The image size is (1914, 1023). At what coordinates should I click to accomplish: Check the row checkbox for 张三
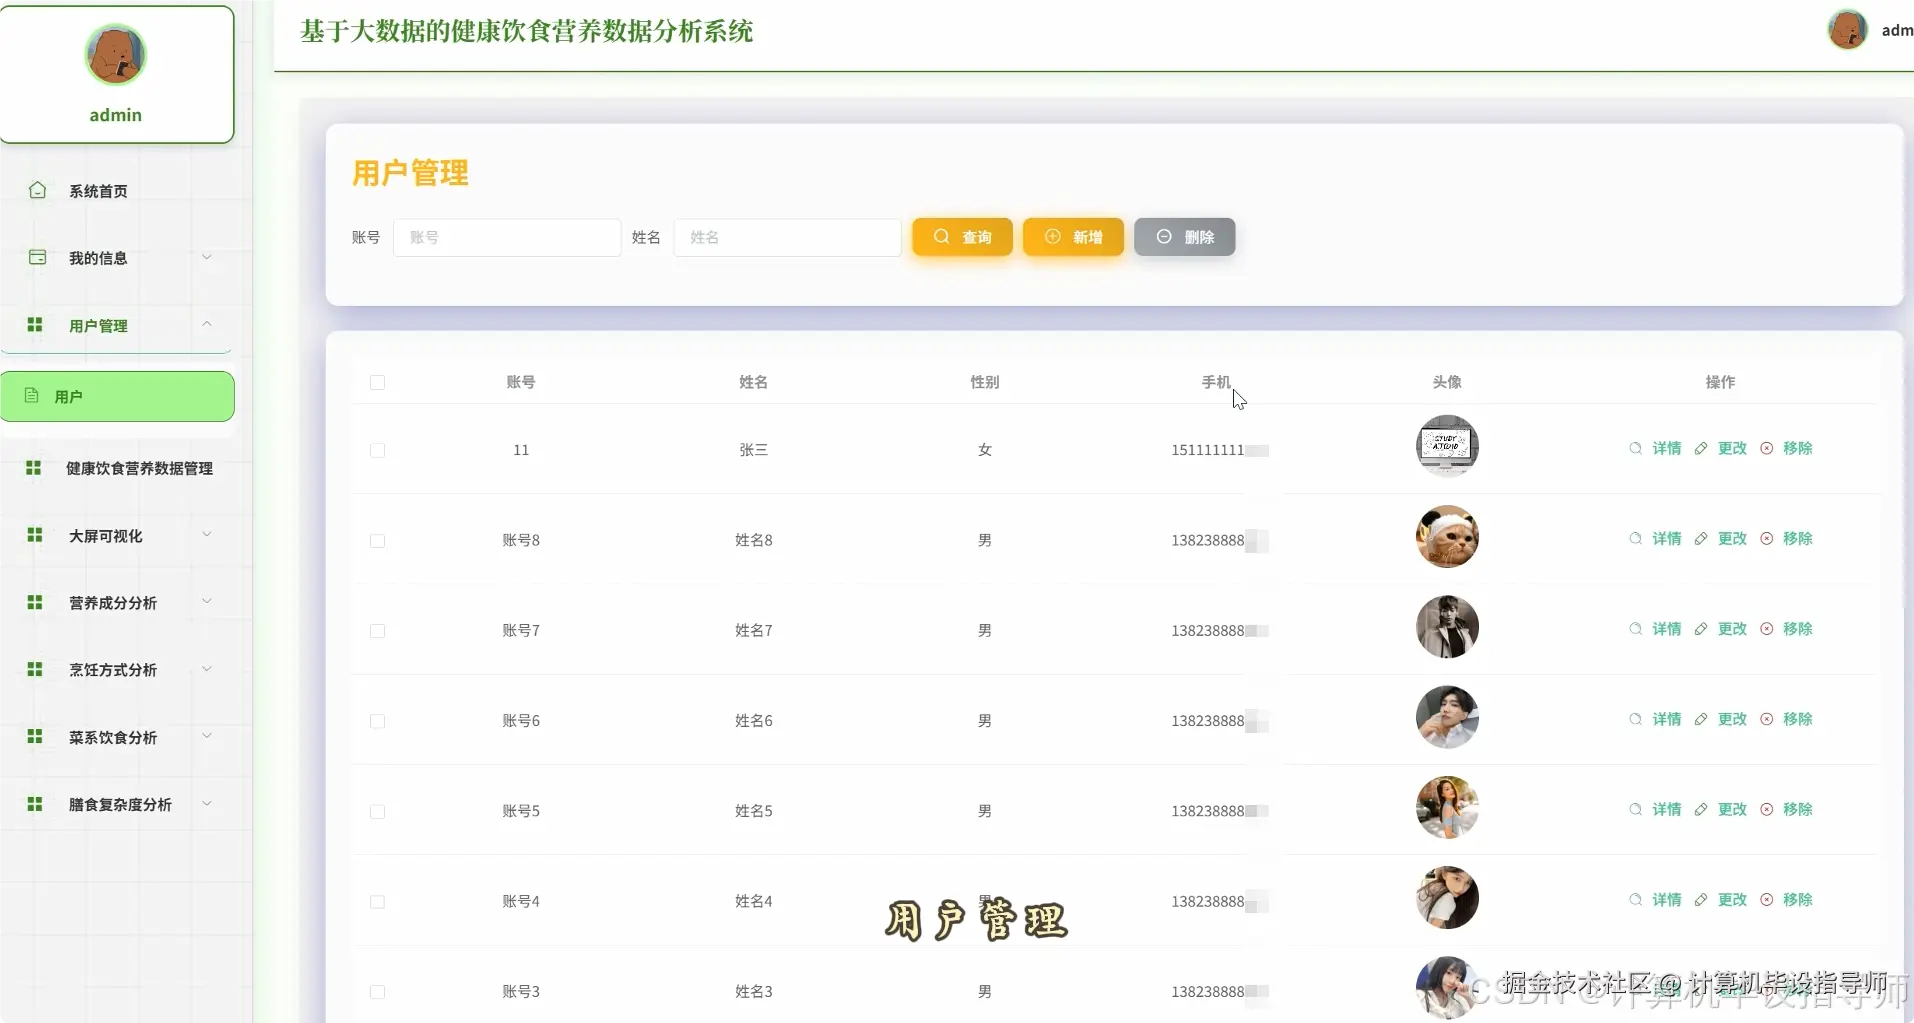point(377,450)
